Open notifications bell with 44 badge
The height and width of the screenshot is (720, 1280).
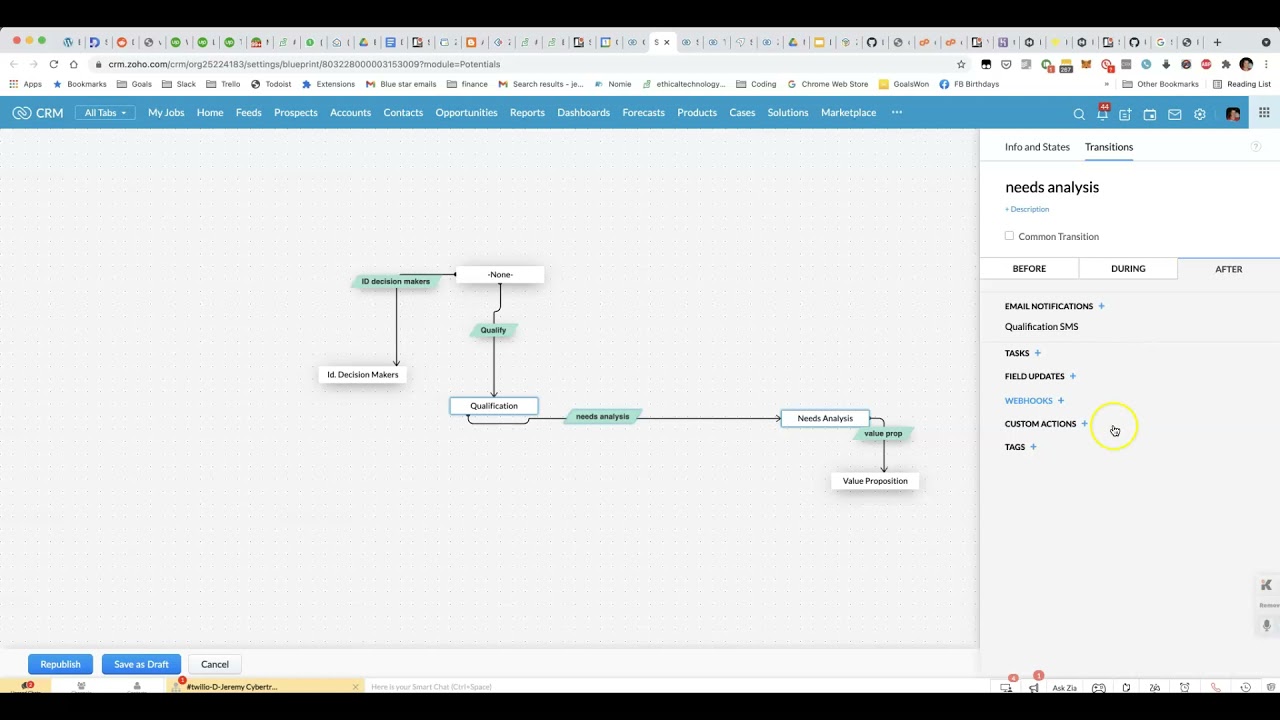(x=1102, y=113)
